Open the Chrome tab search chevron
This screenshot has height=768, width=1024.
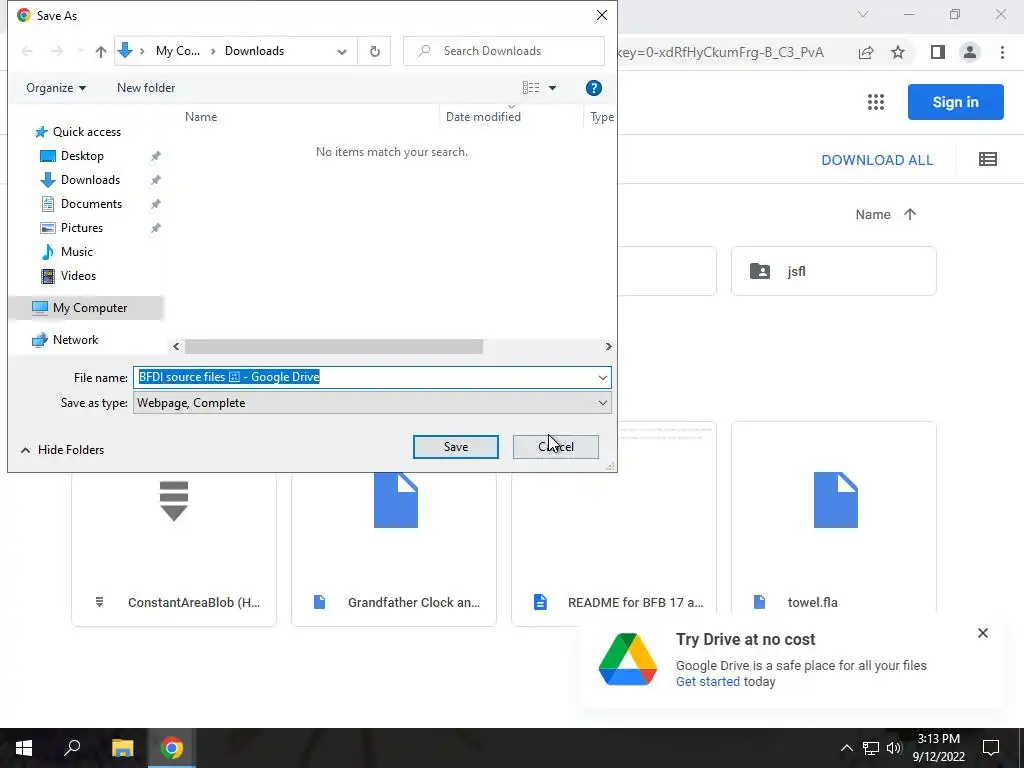pos(863,14)
